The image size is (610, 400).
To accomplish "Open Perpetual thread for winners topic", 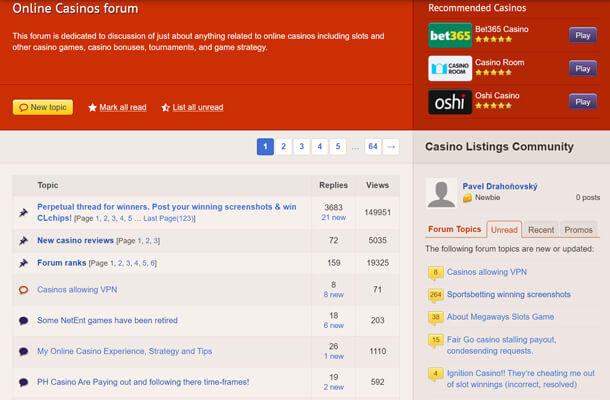I will point(167,212).
